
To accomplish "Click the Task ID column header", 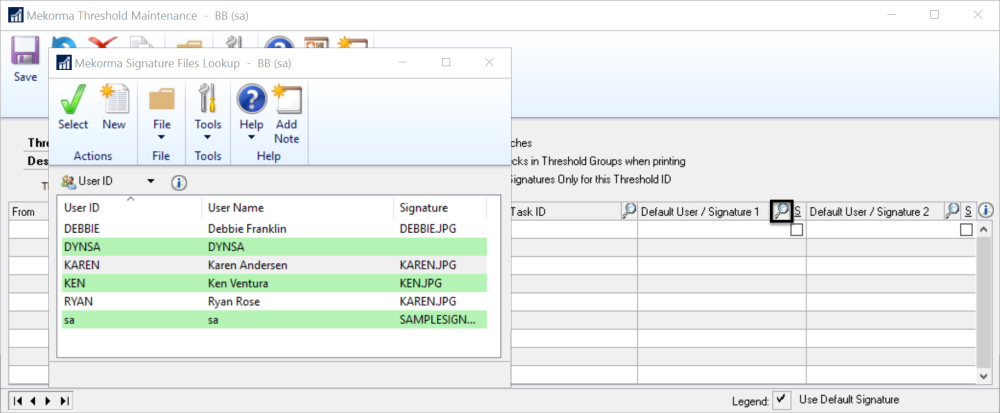I will point(527,211).
